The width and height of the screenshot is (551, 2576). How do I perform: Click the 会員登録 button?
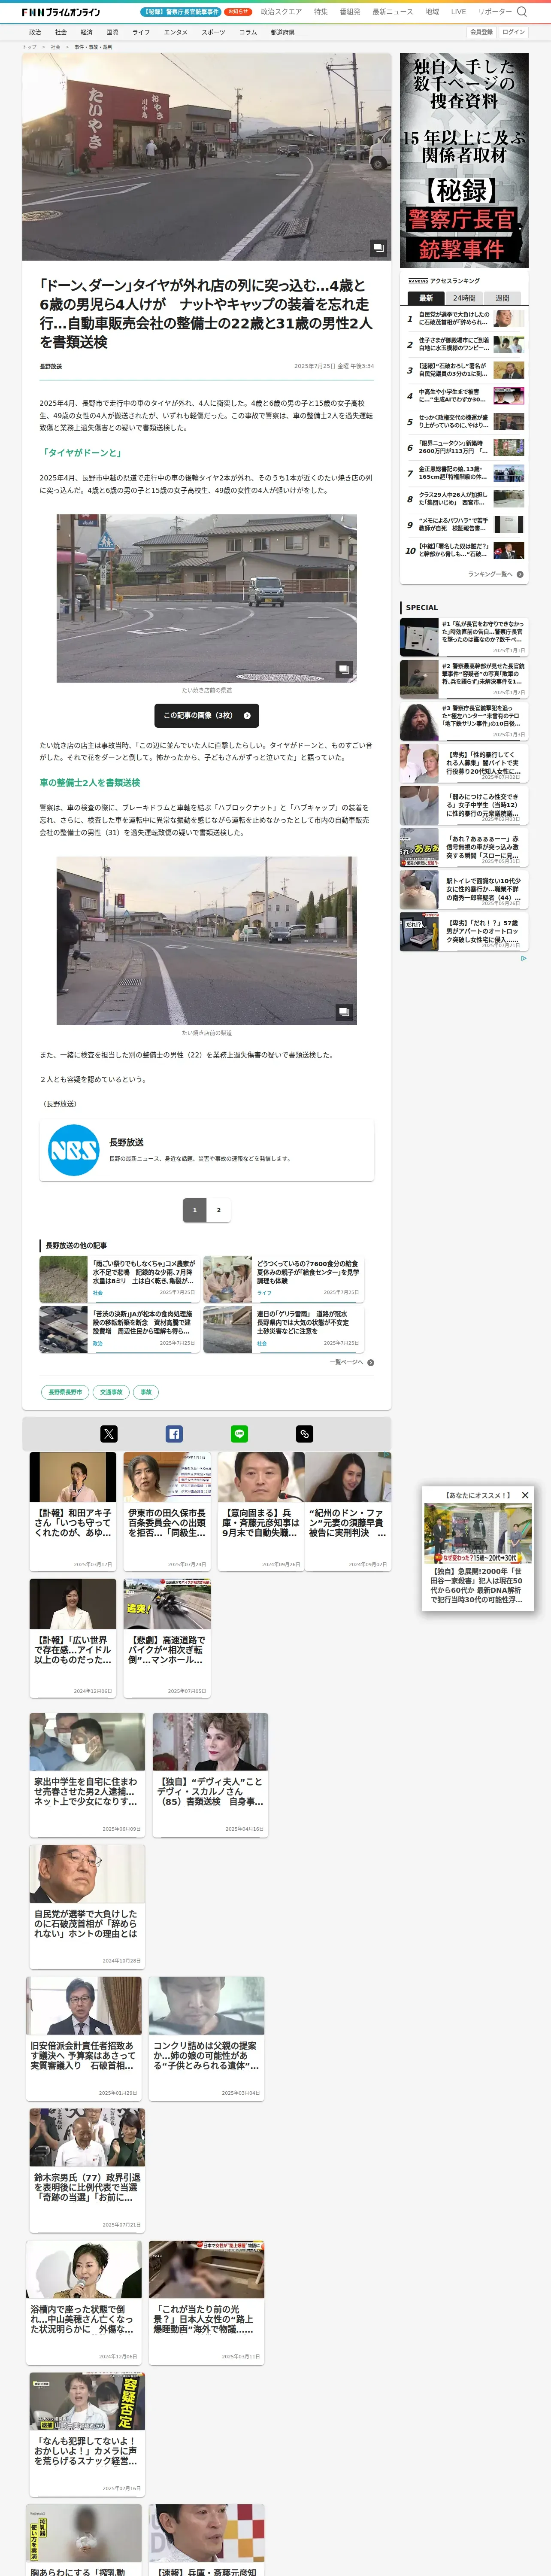point(481,32)
